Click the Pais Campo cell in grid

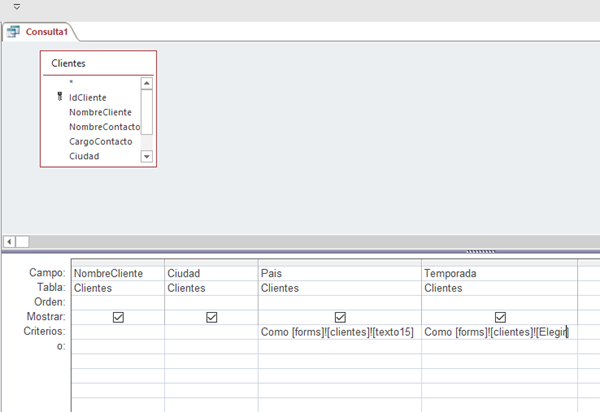340,274
